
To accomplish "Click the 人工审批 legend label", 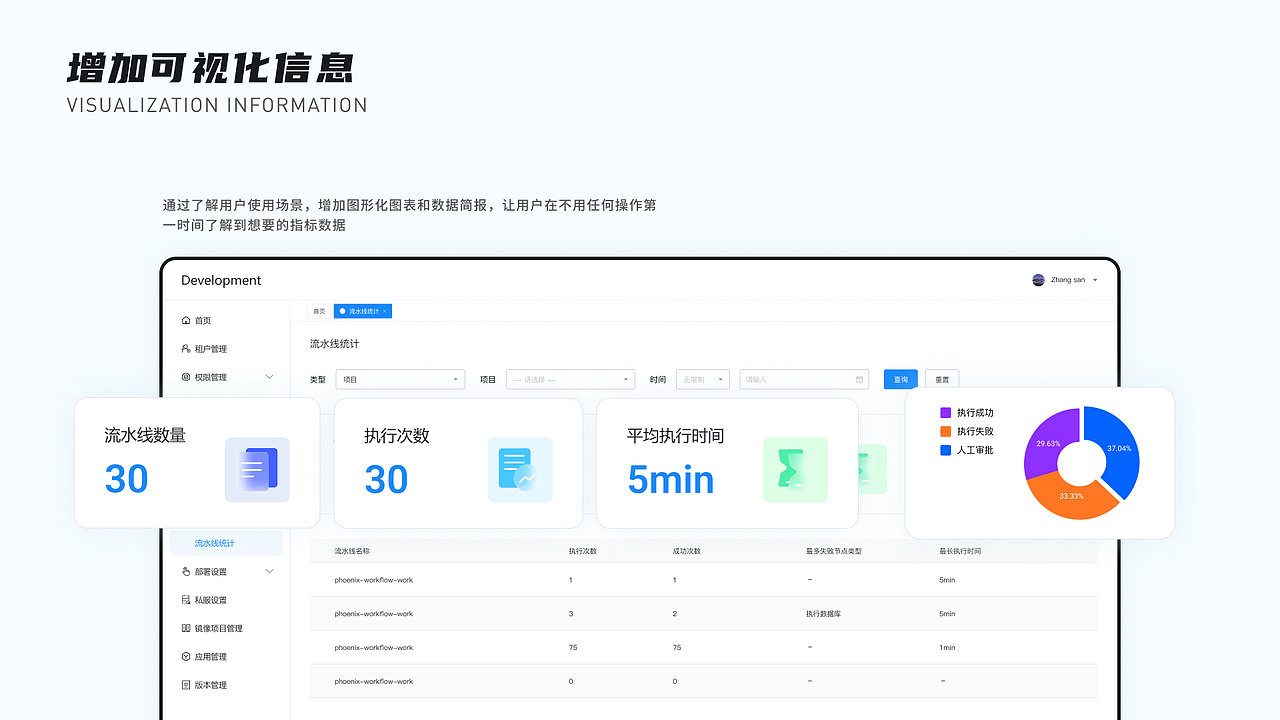I will pyautogui.click(x=975, y=451).
